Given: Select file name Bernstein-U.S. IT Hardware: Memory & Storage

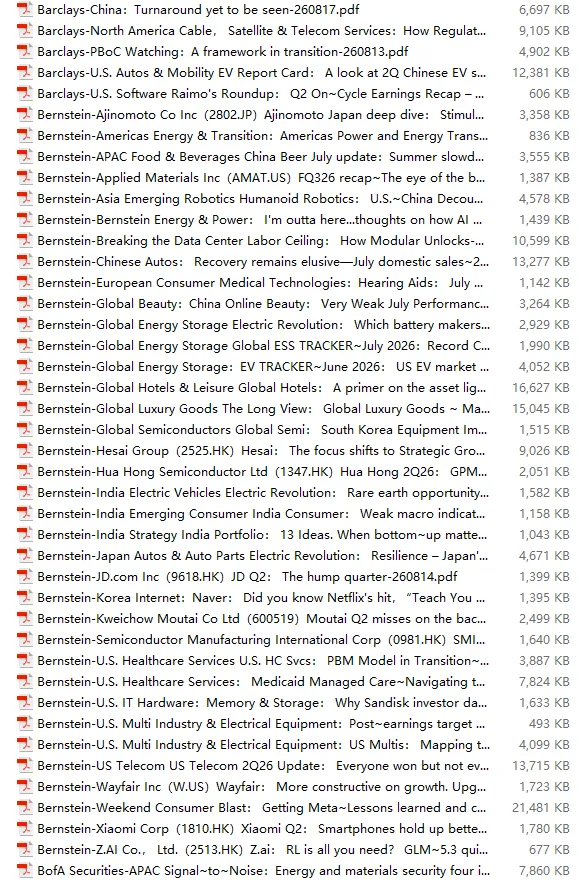Looking at the screenshot, I should pos(262,703).
